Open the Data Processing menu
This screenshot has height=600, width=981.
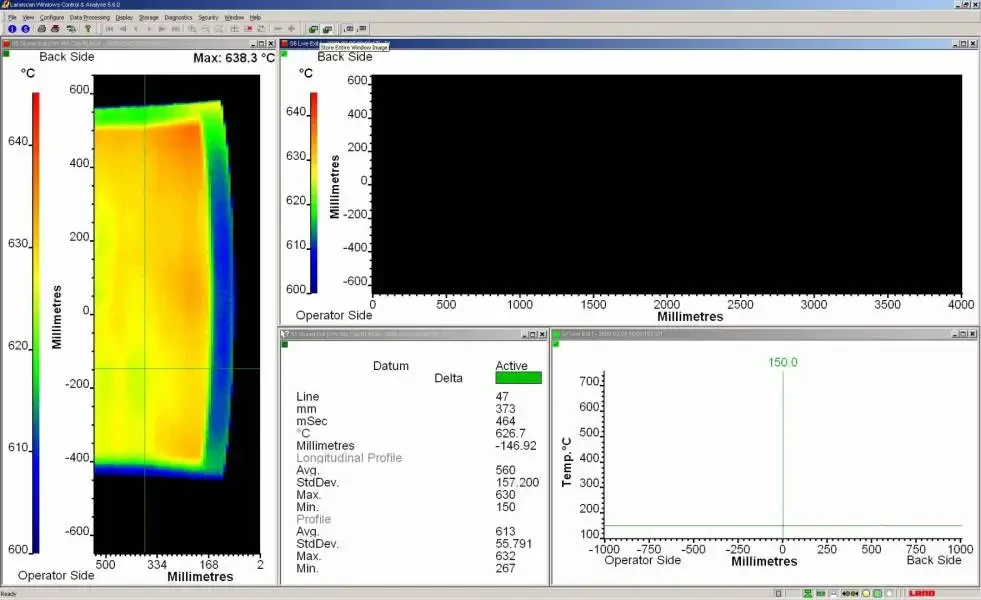tap(89, 17)
